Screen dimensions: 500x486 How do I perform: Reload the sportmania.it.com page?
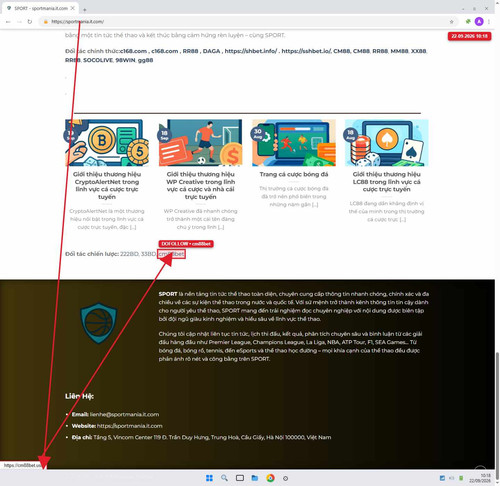(30, 22)
